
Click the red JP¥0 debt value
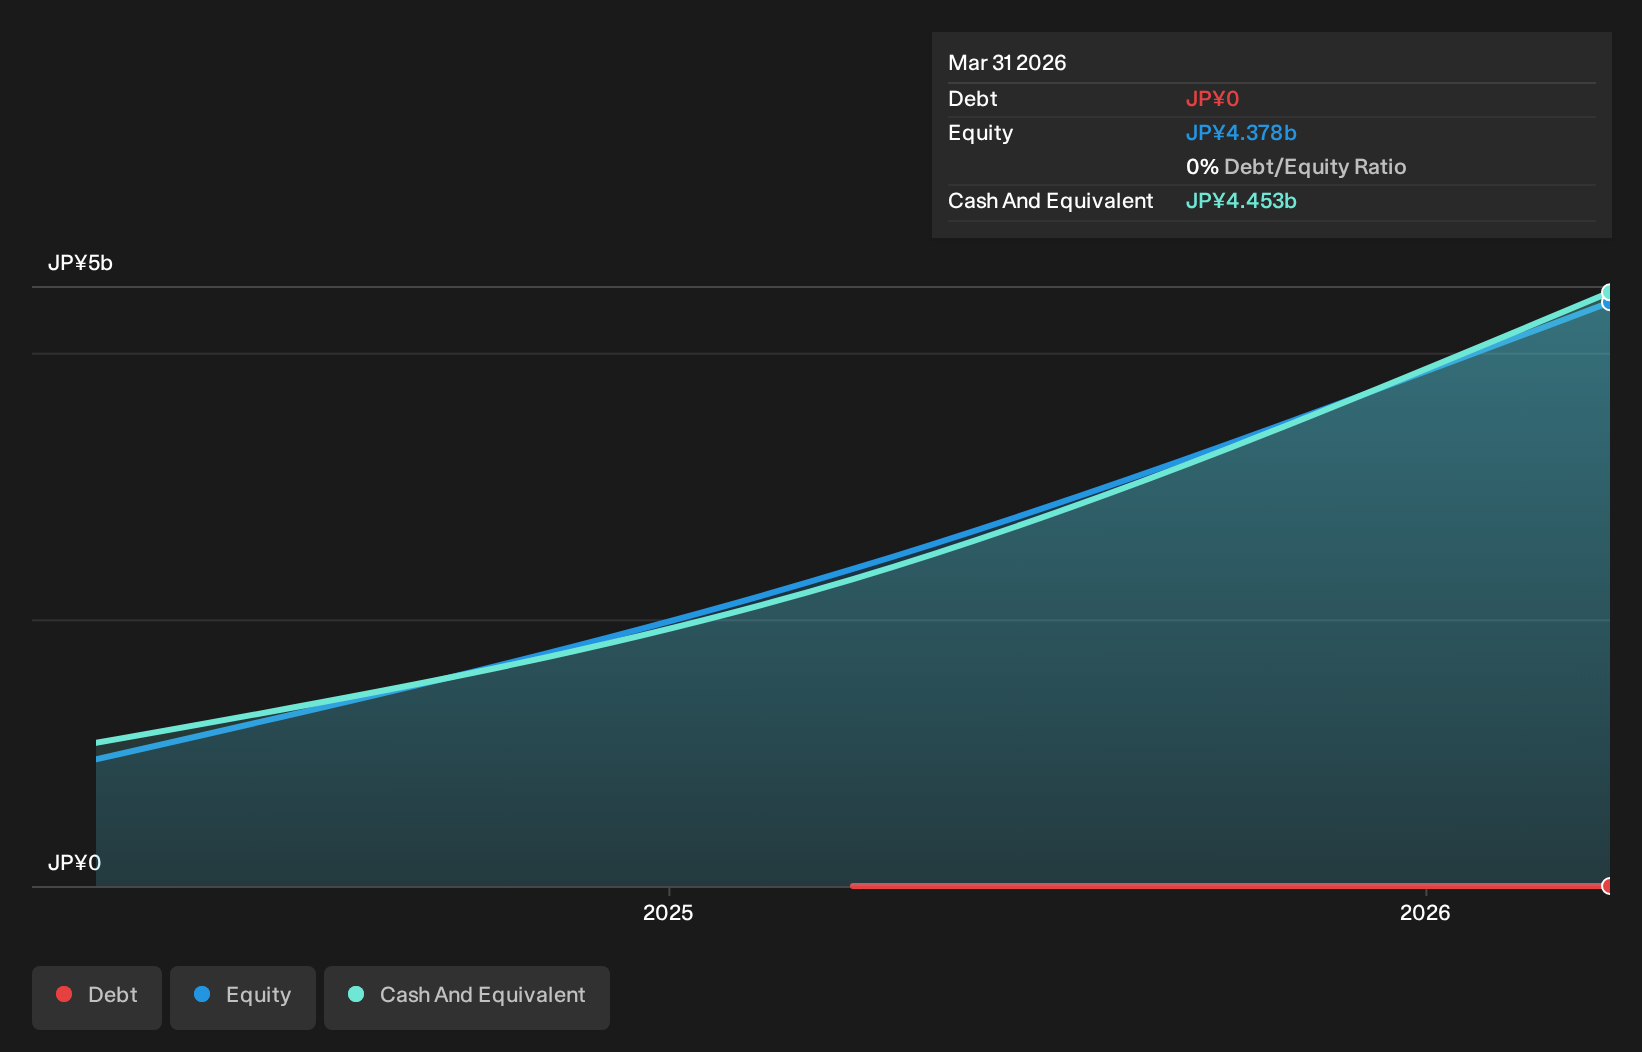[x=1212, y=99]
